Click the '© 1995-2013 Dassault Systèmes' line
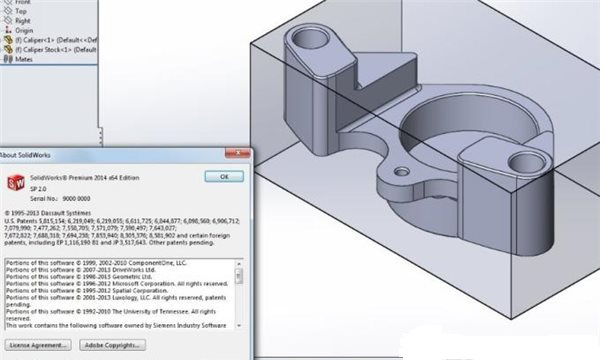 pyautogui.click(x=47, y=213)
